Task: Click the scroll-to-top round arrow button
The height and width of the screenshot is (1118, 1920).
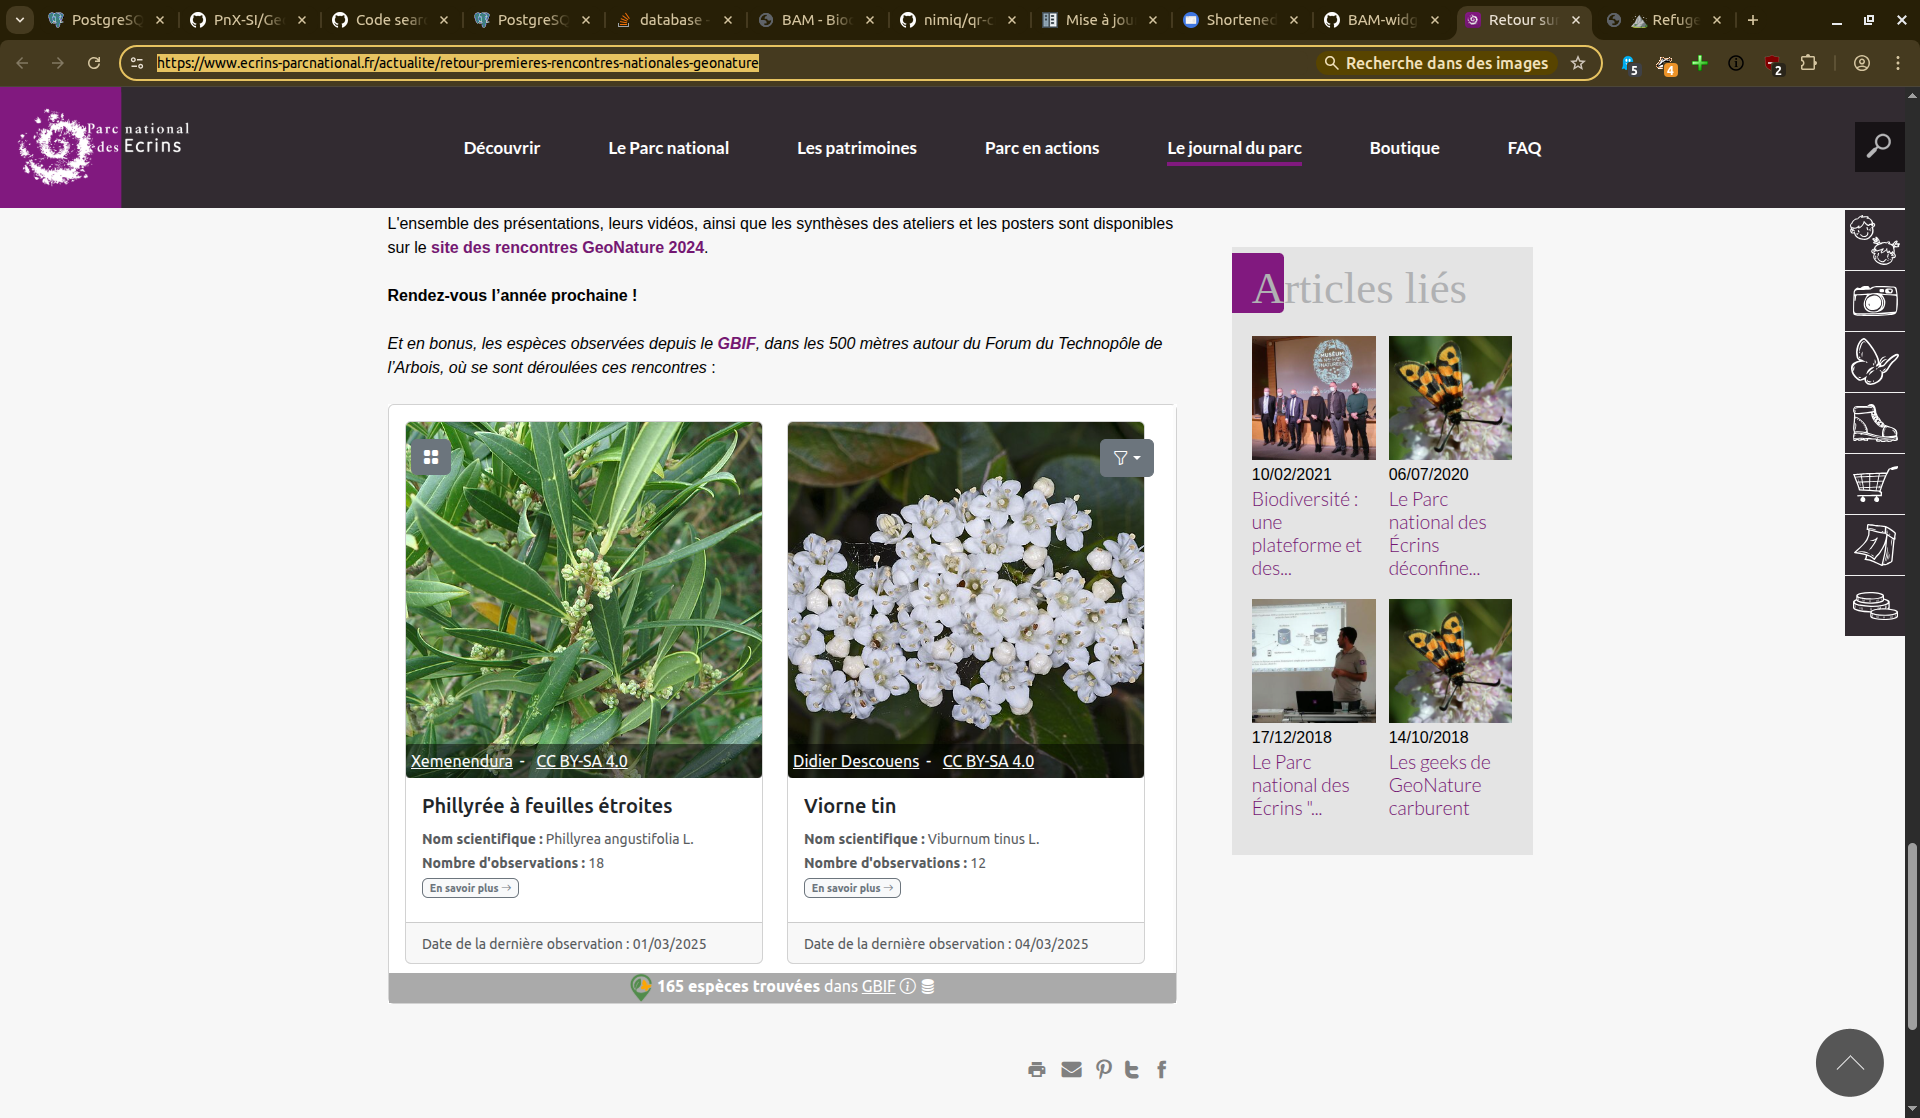Action: click(x=1849, y=1063)
